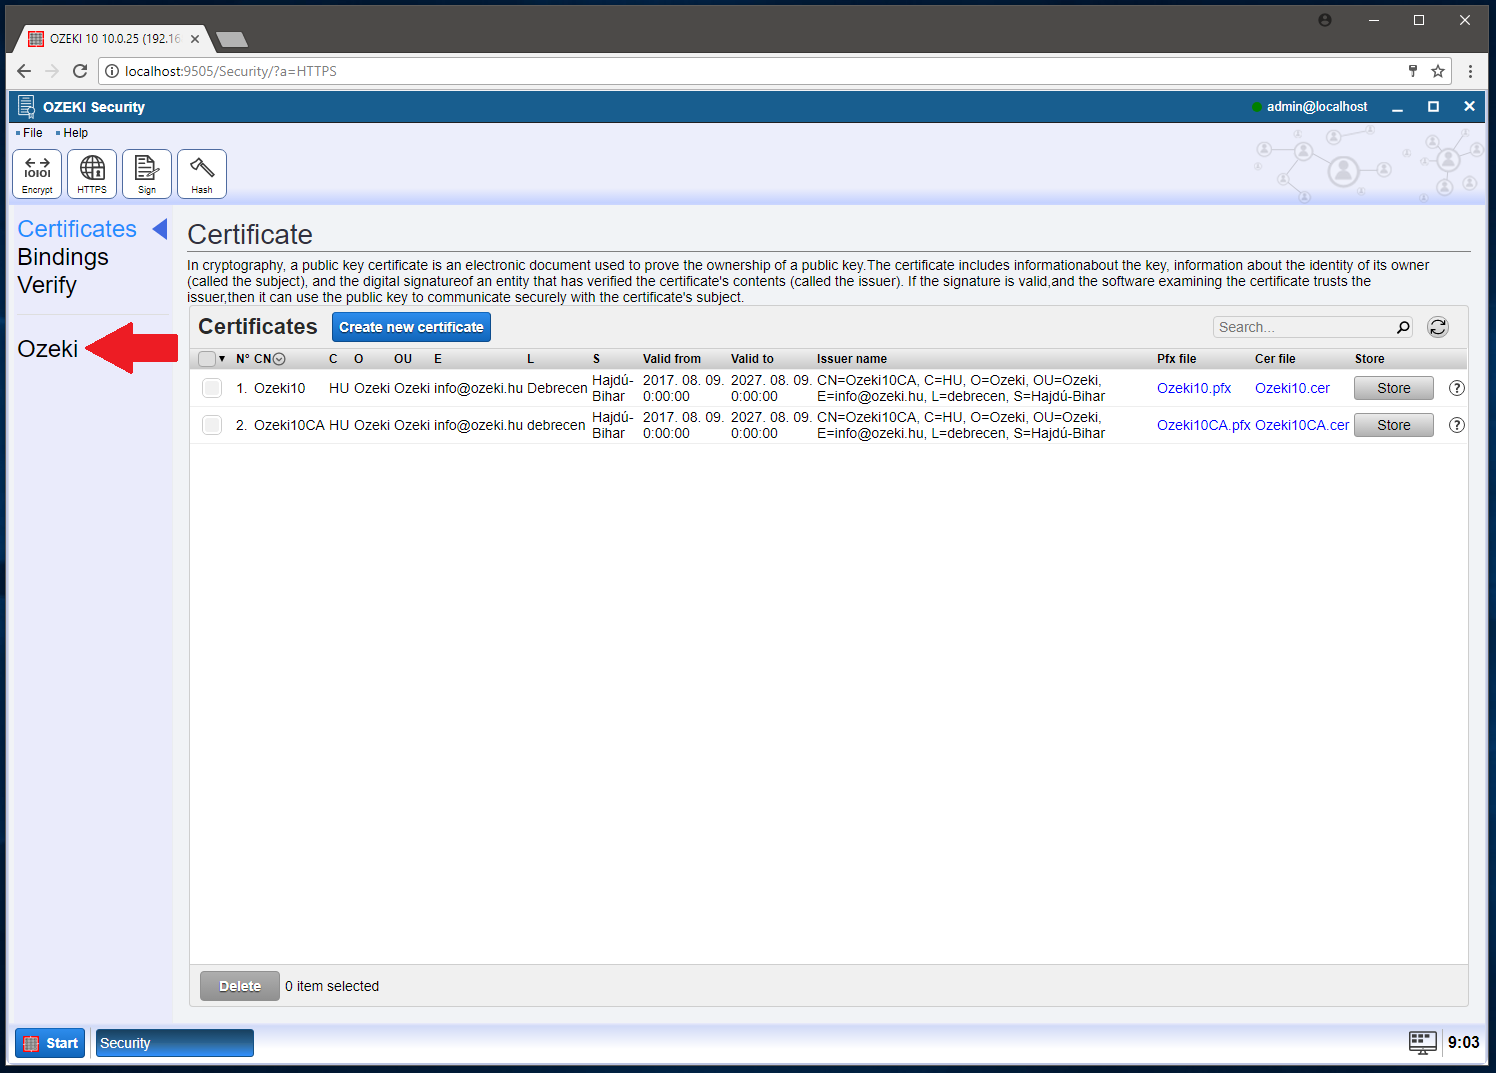Click Create new certificate button
The width and height of the screenshot is (1496, 1073).
[x=411, y=327]
